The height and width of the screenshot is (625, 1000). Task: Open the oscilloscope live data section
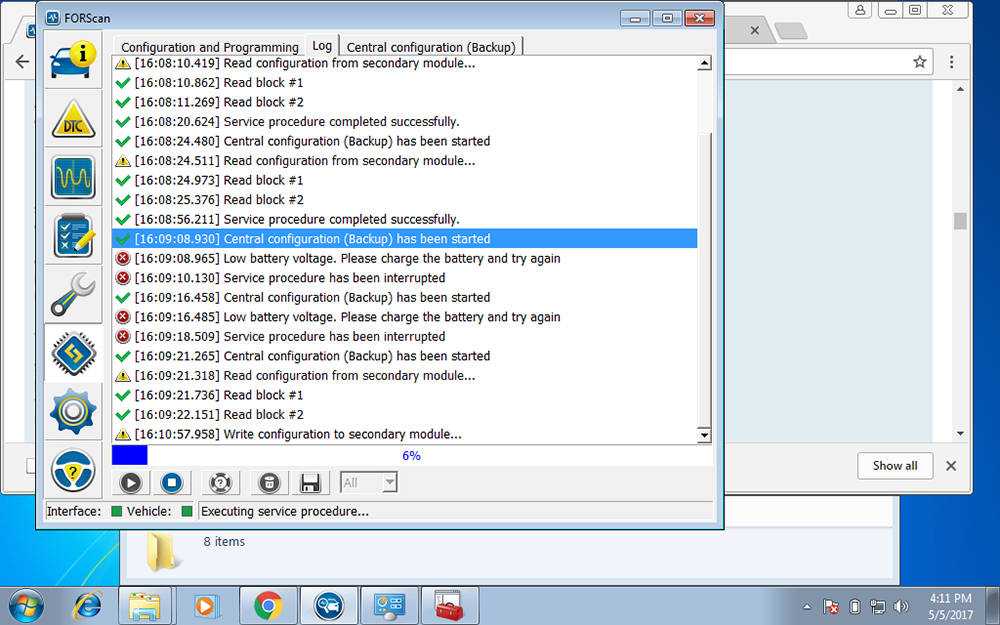click(x=73, y=178)
